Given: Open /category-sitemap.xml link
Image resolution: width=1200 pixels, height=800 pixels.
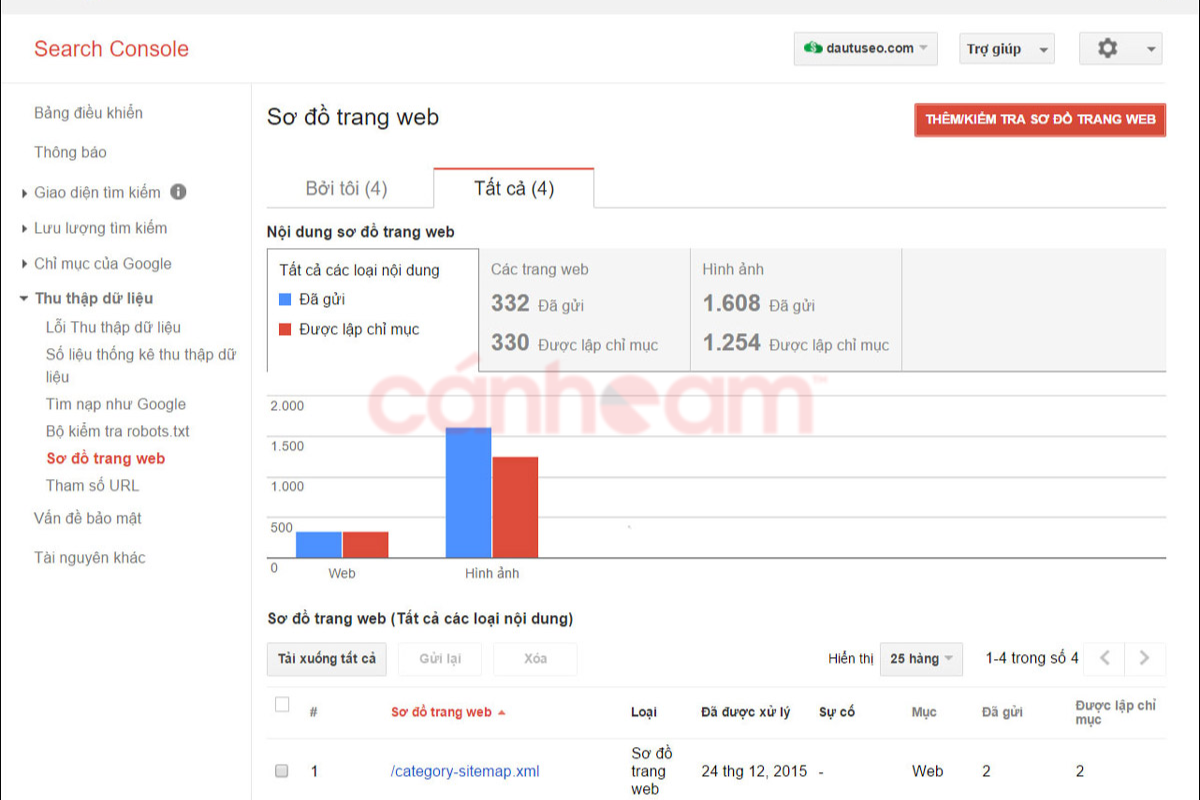Looking at the screenshot, I should (465, 771).
